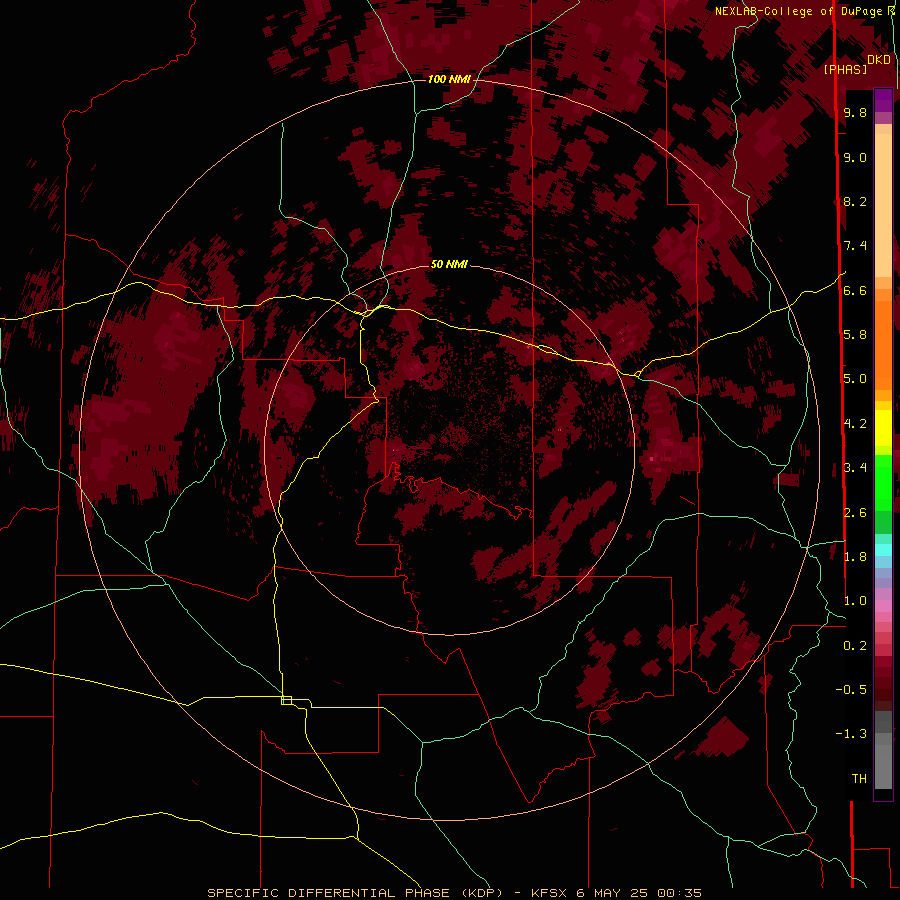Screen dimensions: 900x900
Task: Click the 7.4 color scale value
Action: click(x=855, y=246)
